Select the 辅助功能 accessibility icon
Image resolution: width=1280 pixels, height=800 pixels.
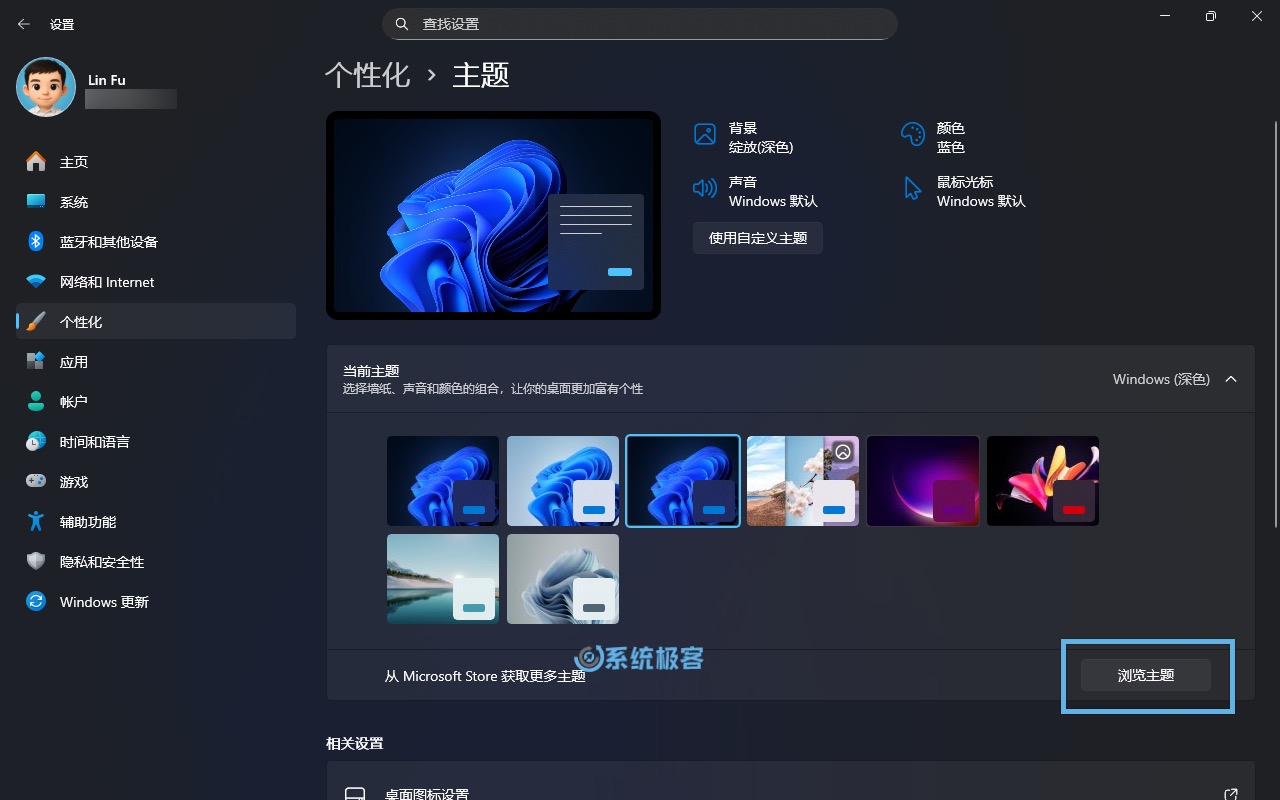tap(35, 521)
